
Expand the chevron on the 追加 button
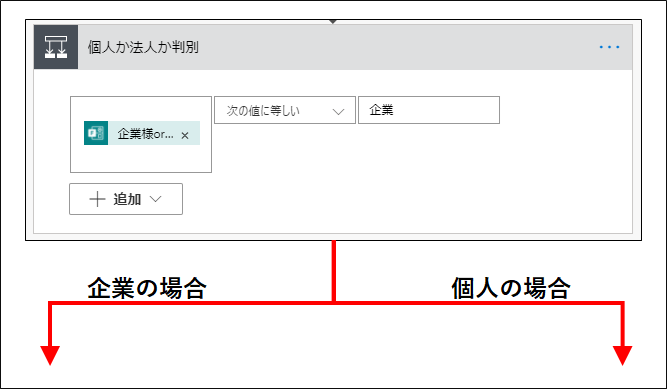coord(156,199)
